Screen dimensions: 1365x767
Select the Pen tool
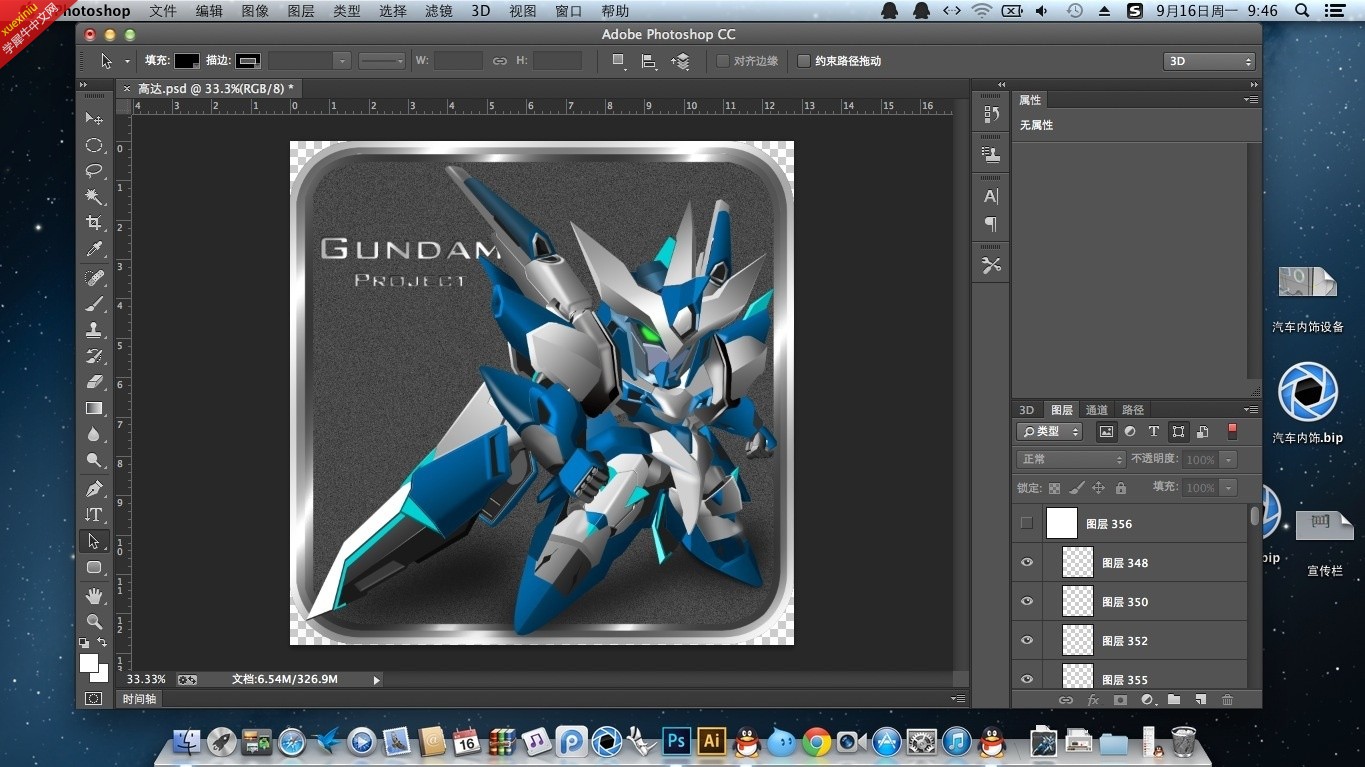(94, 489)
